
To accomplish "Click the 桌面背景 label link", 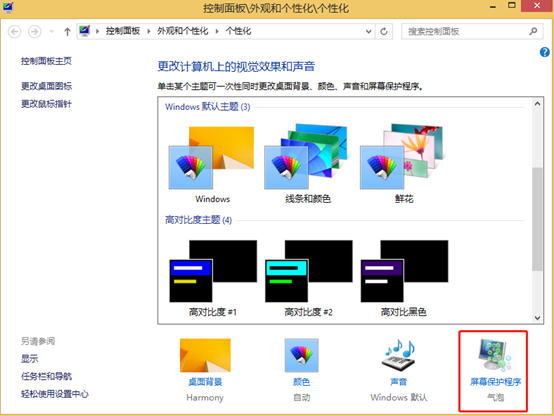I will (205, 382).
